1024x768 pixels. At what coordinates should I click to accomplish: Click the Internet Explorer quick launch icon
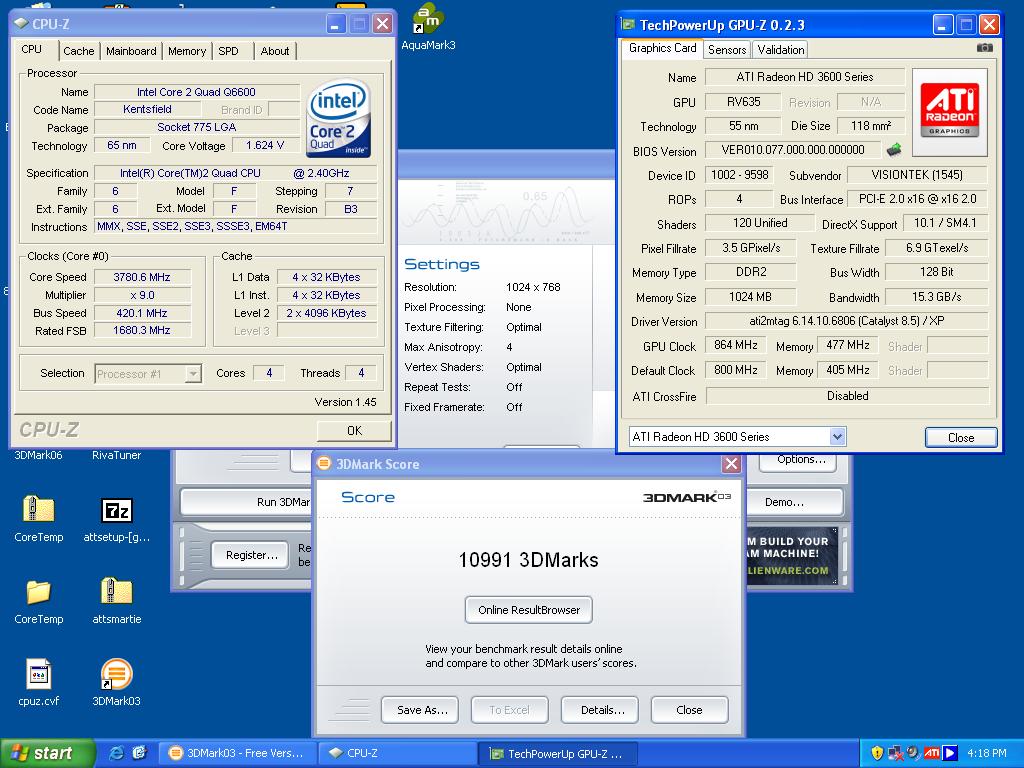point(116,753)
